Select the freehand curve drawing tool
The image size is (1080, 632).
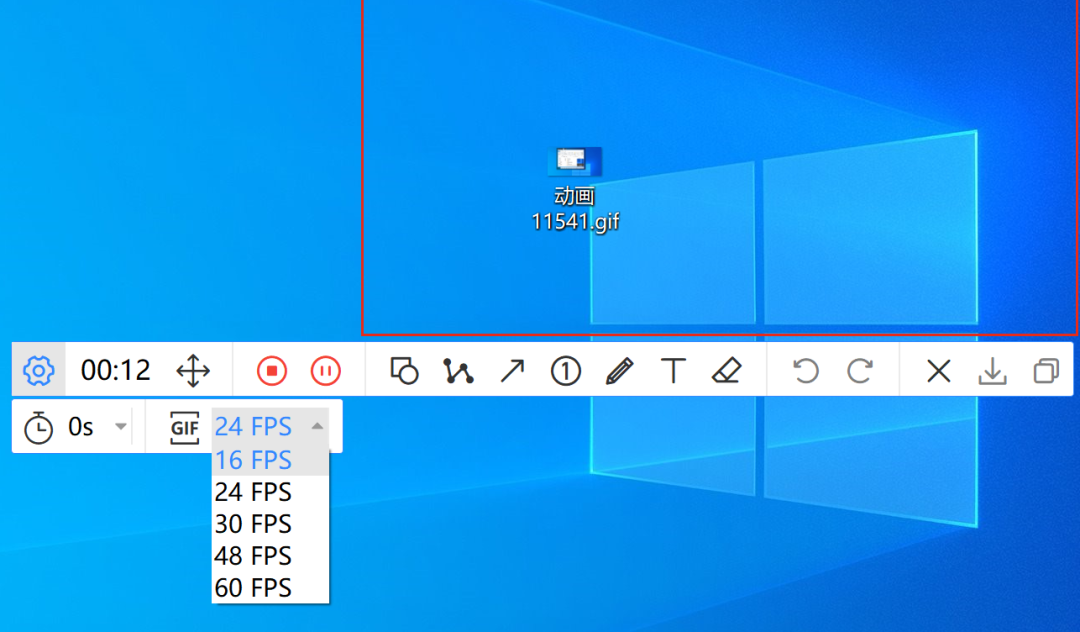coord(457,370)
